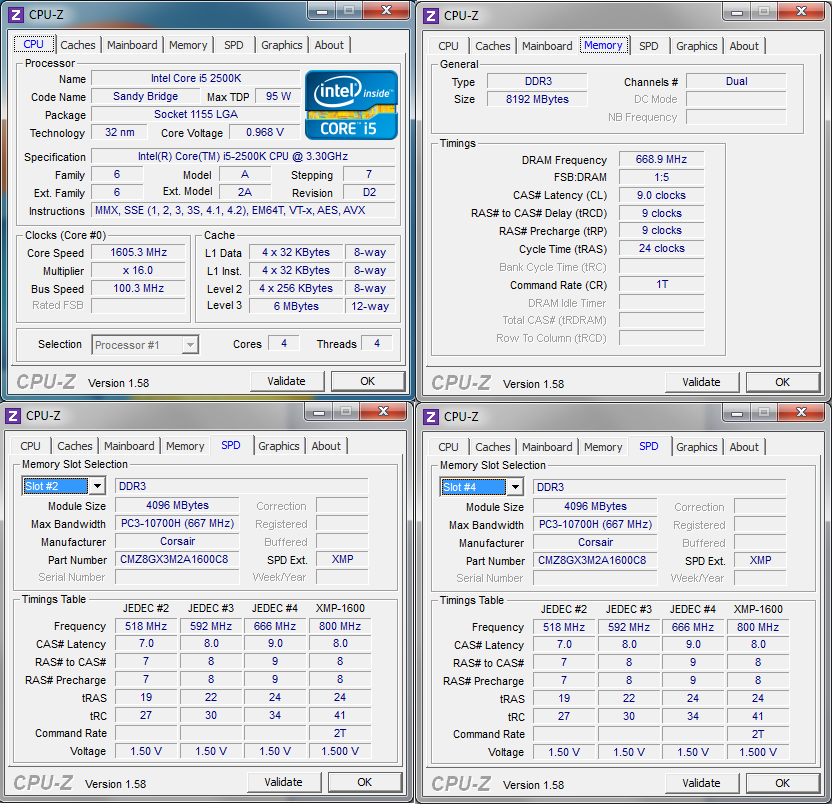Click the Core Voltage value 0.968 V
This screenshot has height=810, width=839.
click(265, 133)
